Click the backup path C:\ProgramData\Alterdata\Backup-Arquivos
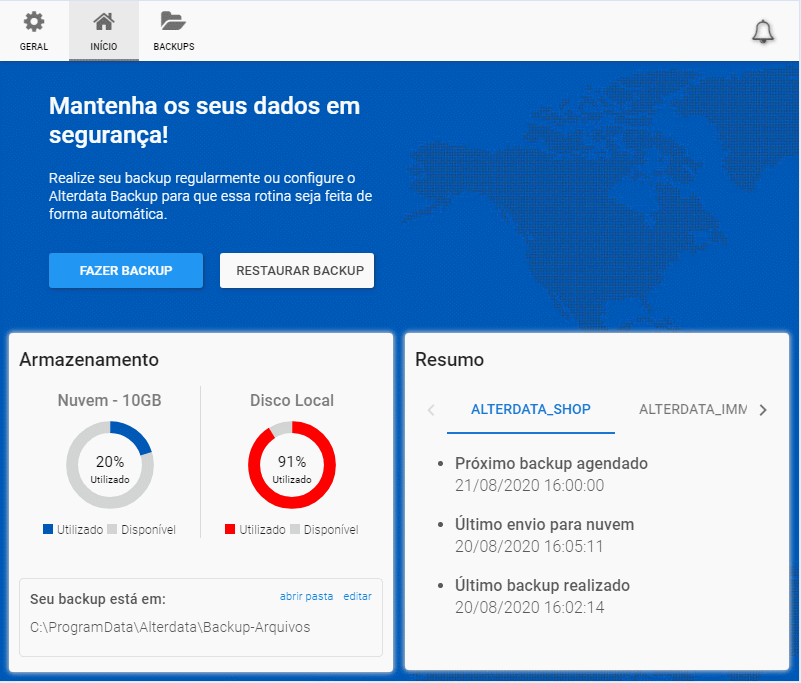This screenshot has height=683, width=801. [x=170, y=627]
